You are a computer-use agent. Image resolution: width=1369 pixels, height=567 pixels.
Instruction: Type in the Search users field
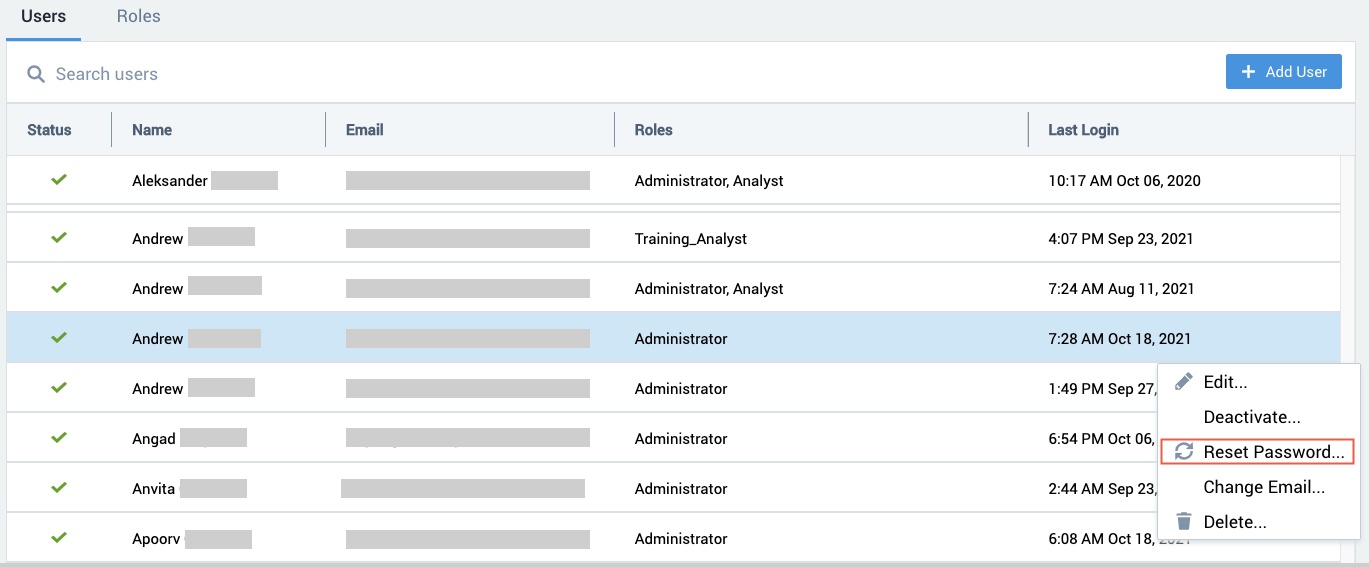coord(400,74)
